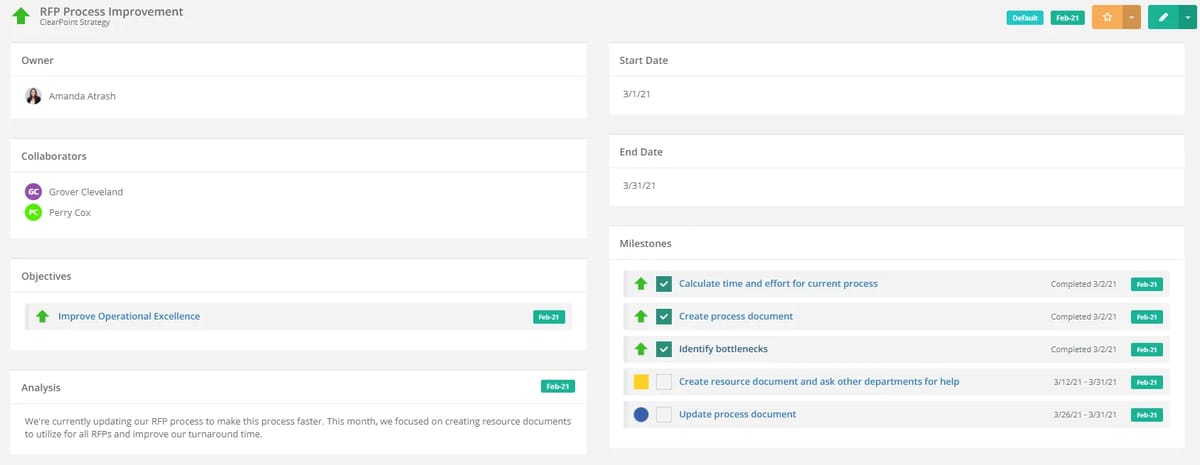This screenshot has width=1200, height=465.
Task: Check the Update process document milestone checkbox
Action: click(x=663, y=414)
